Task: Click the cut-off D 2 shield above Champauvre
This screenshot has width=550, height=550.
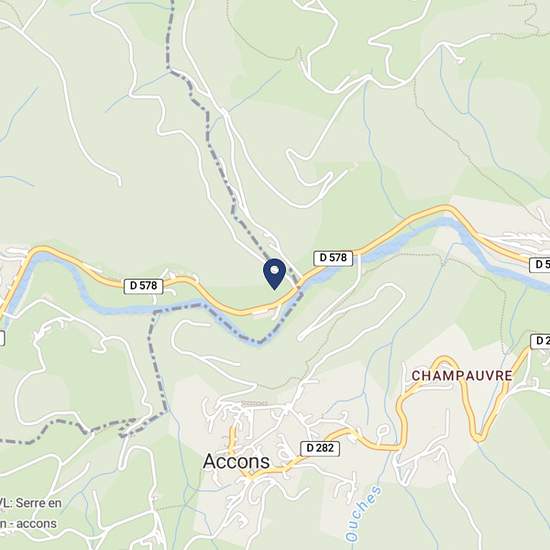Action: pyautogui.click(x=540, y=341)
